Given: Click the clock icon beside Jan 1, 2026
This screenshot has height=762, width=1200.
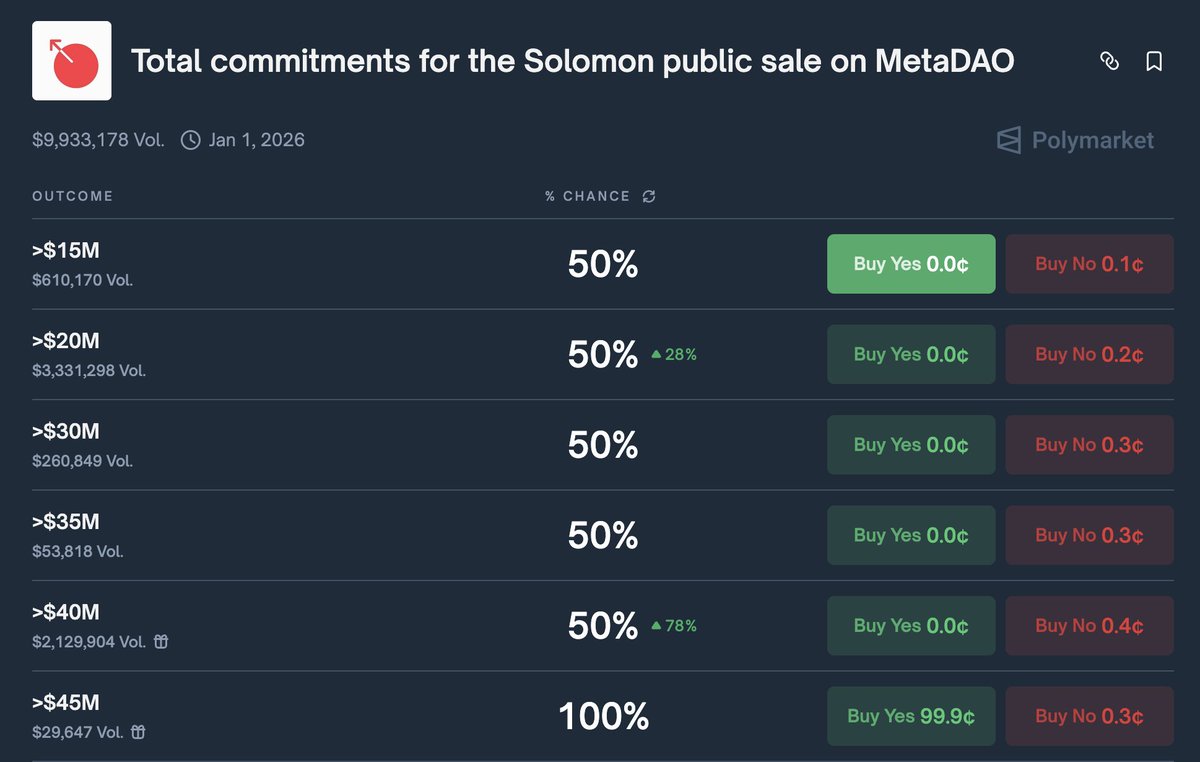Looking at the screenshot, I should point(191,140).
